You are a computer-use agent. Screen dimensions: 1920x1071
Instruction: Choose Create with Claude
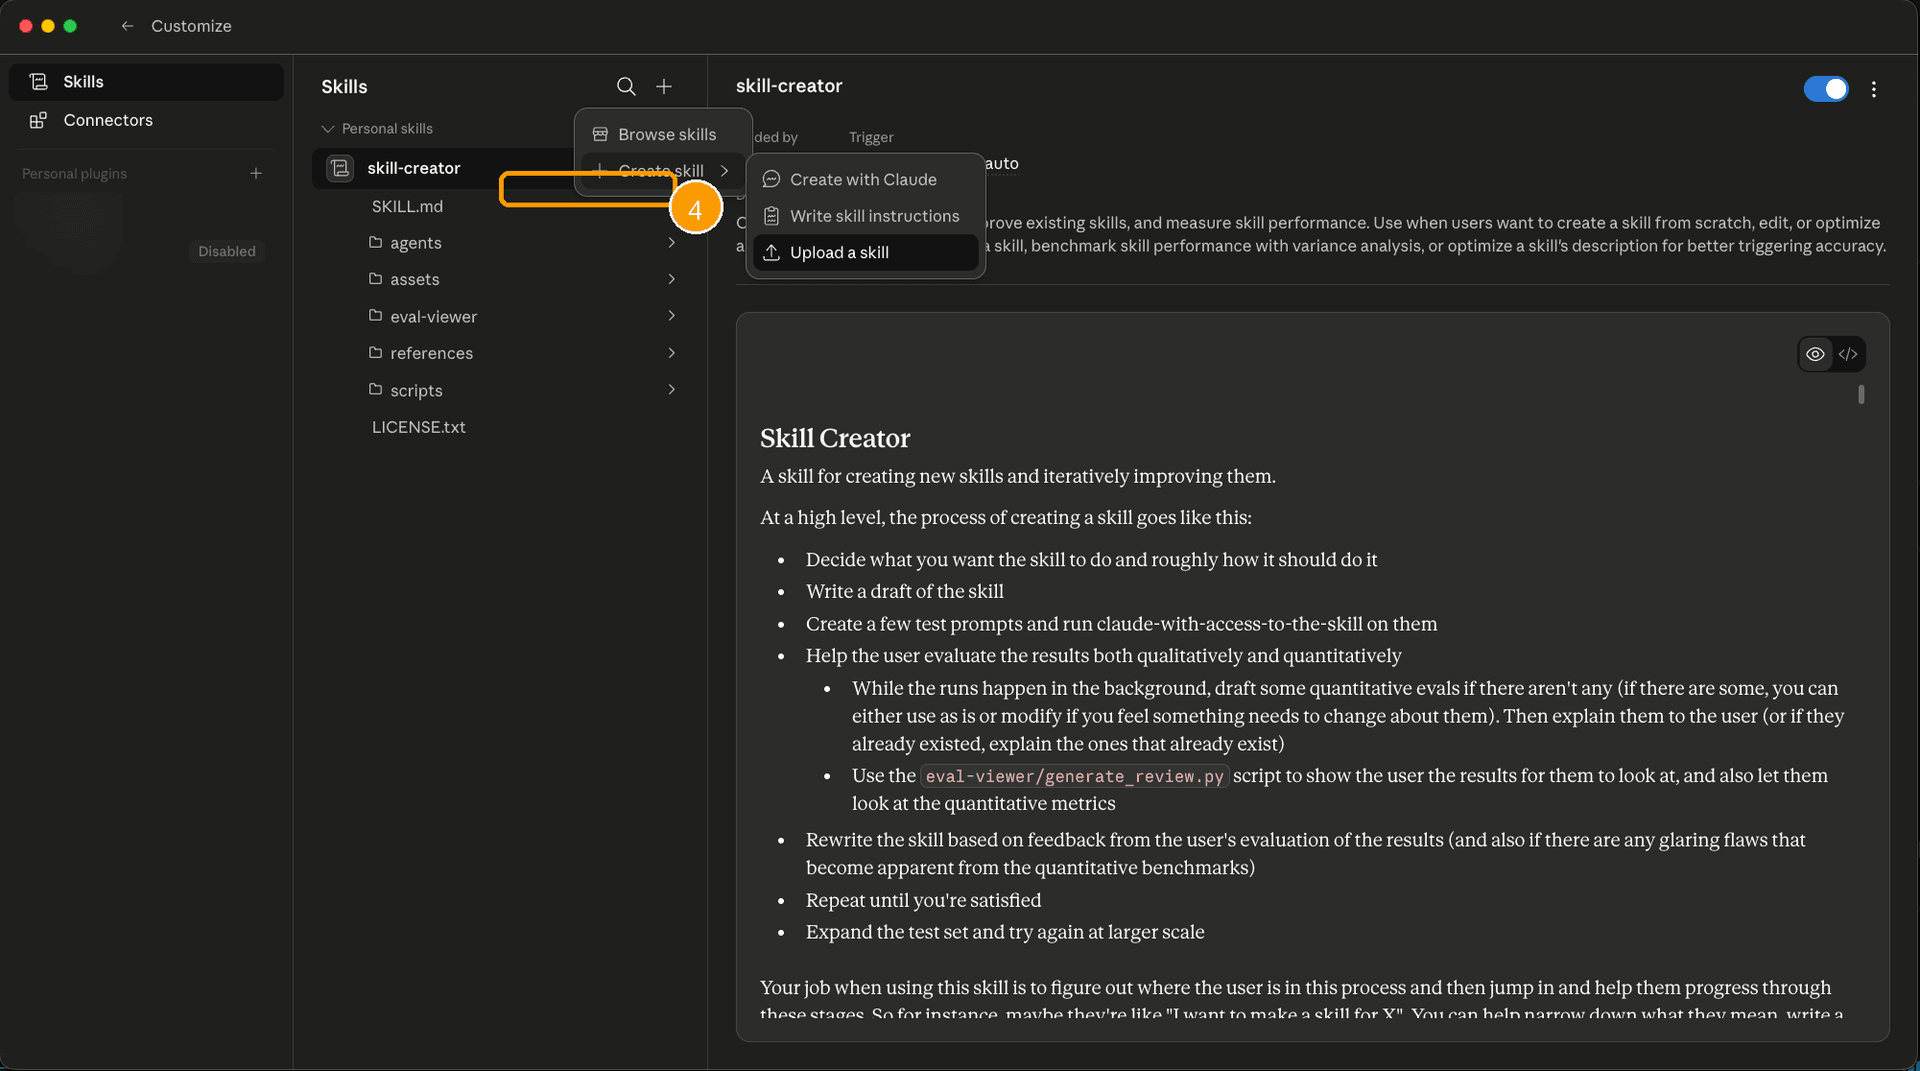click(865, 179)
